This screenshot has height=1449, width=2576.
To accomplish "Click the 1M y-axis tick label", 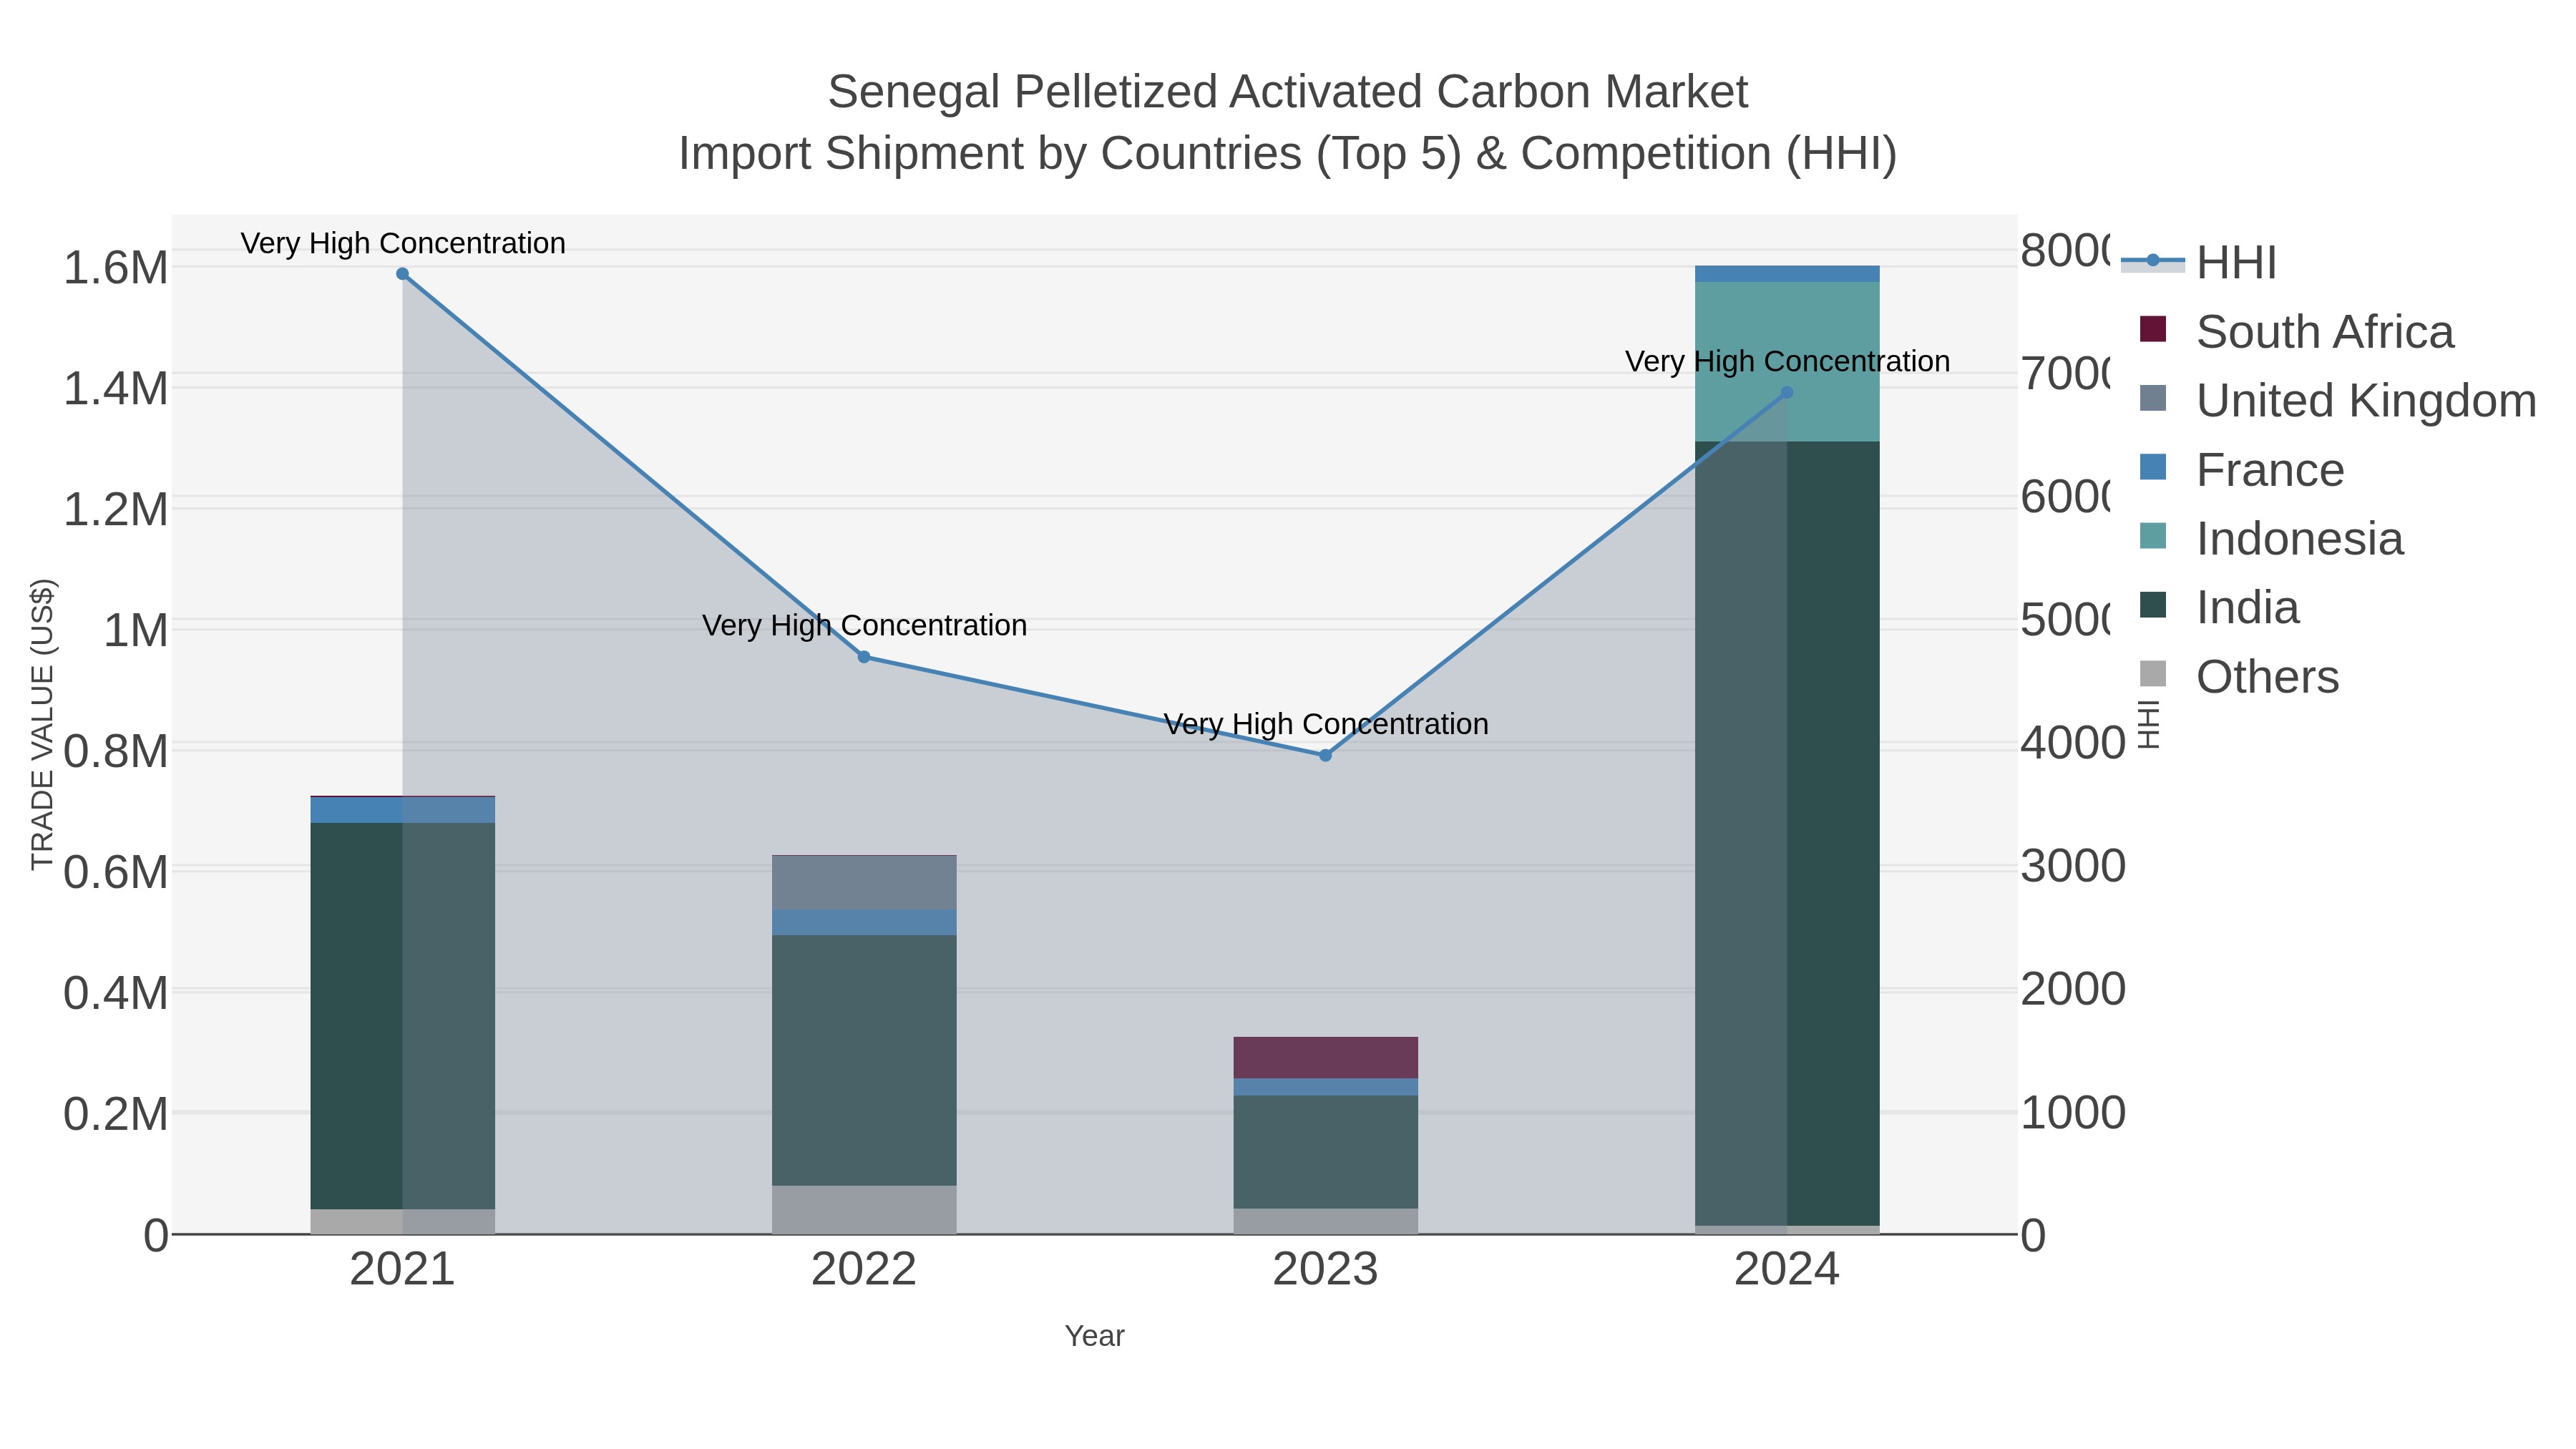I will [136, 631].
